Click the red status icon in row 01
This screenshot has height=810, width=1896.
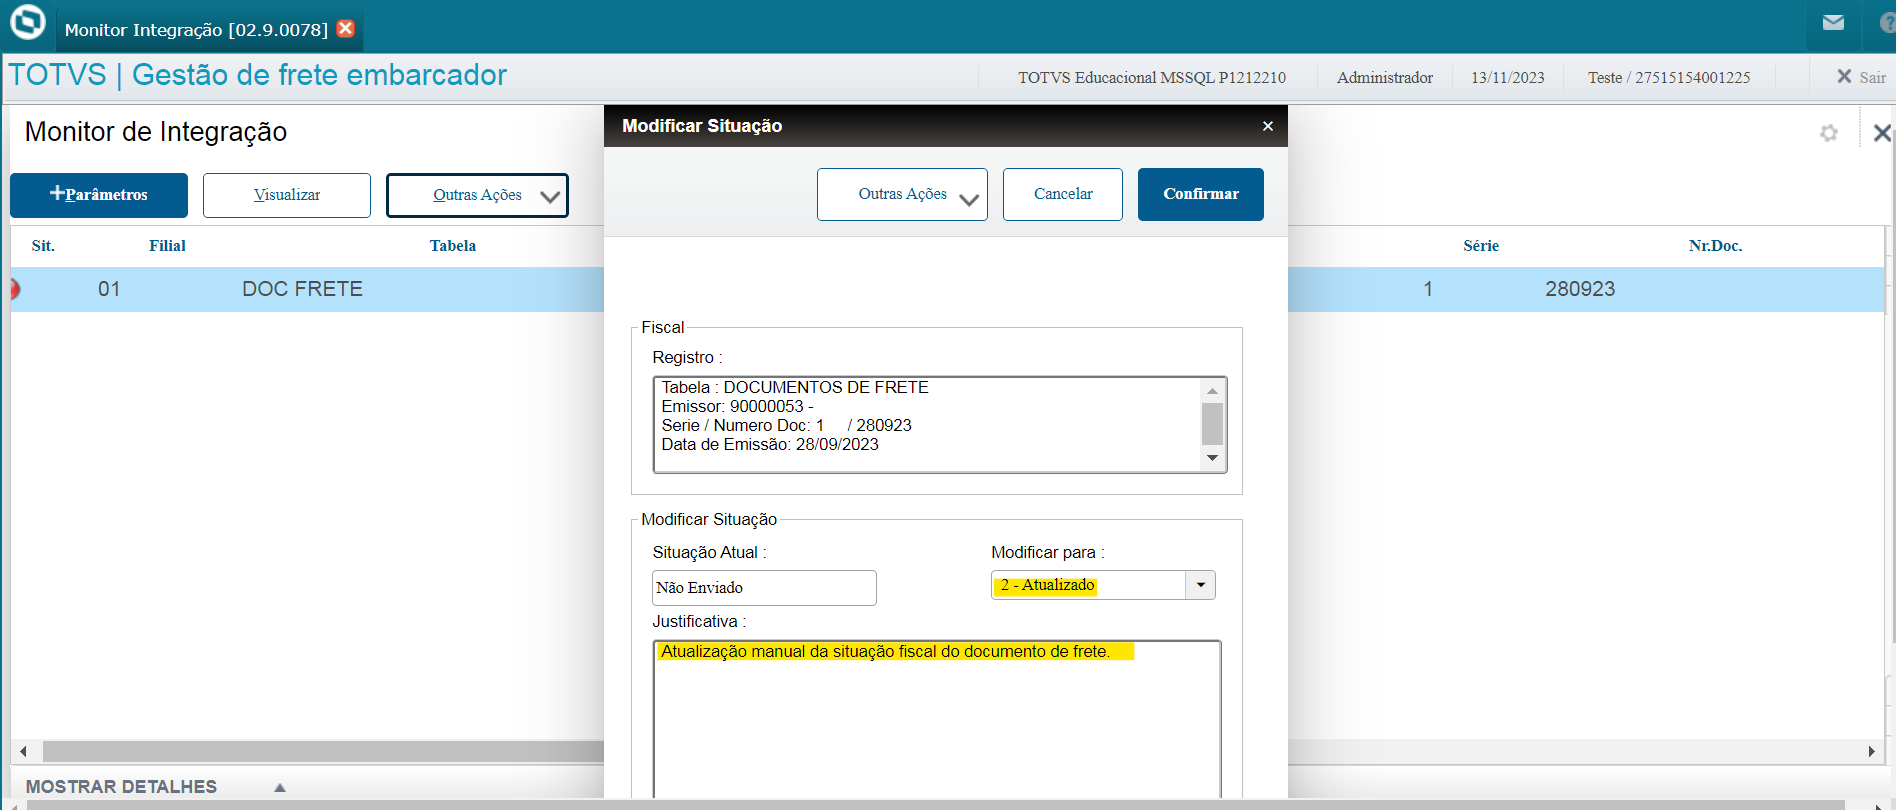tap(15, 289)
